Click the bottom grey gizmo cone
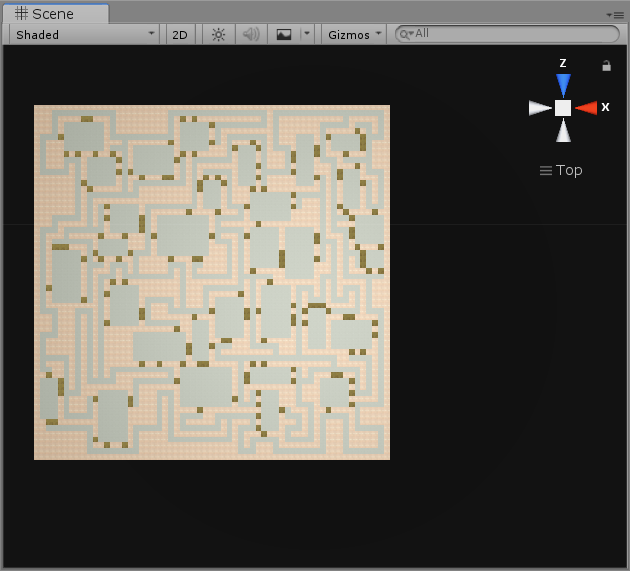 (563, 131)
